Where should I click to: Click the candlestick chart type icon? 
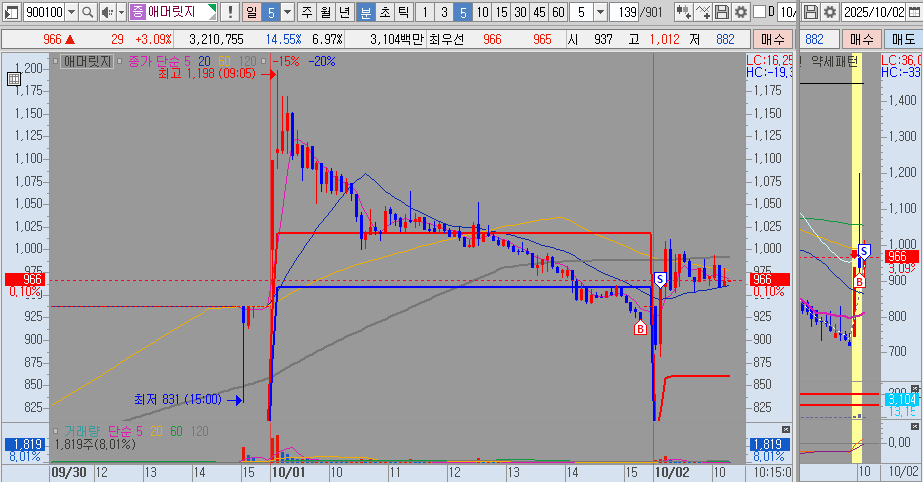pyautogui.click(x=683, y=12)
